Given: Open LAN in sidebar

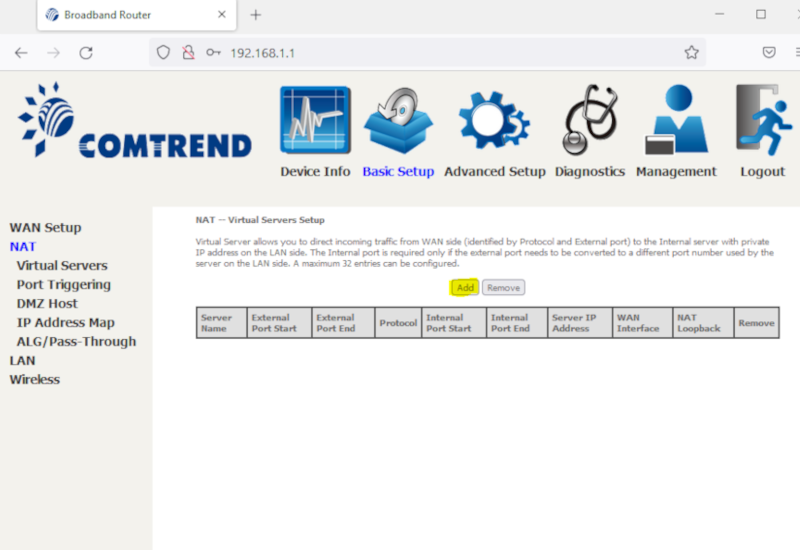Looking at the screenshot, I should pos(22,361).
